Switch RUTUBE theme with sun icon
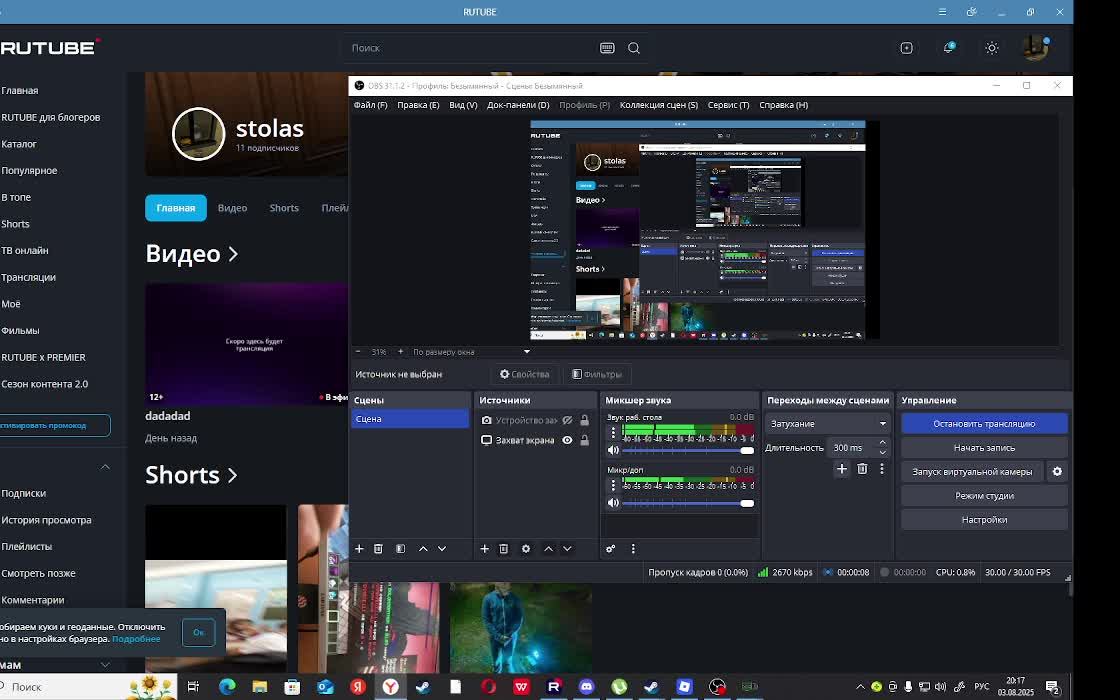Viewport: 1120px width, 700px height. click(x=992, y=48)
